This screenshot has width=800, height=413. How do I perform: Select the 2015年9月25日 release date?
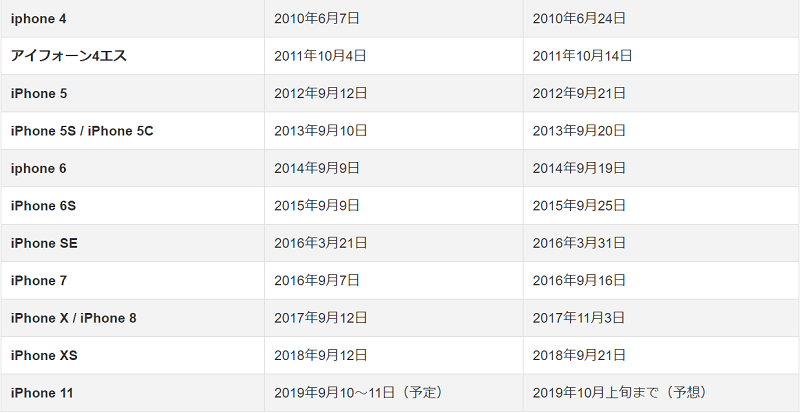click(579, 206)
